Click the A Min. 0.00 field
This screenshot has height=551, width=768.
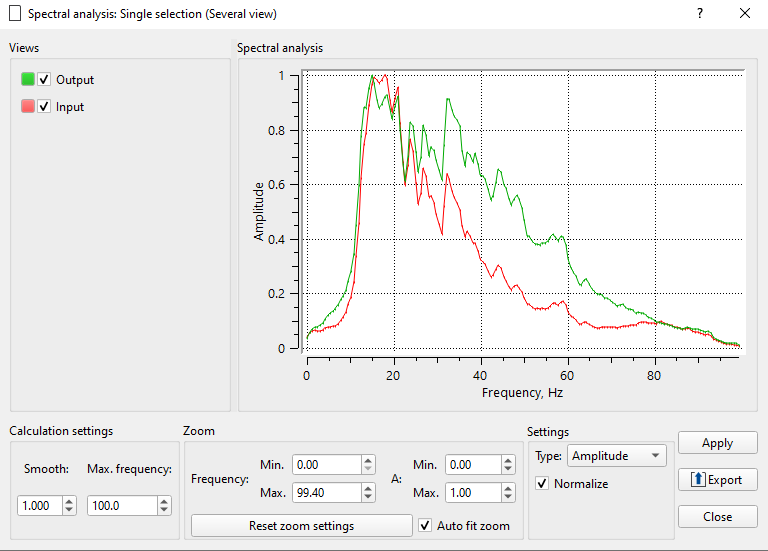pos(473,464)
